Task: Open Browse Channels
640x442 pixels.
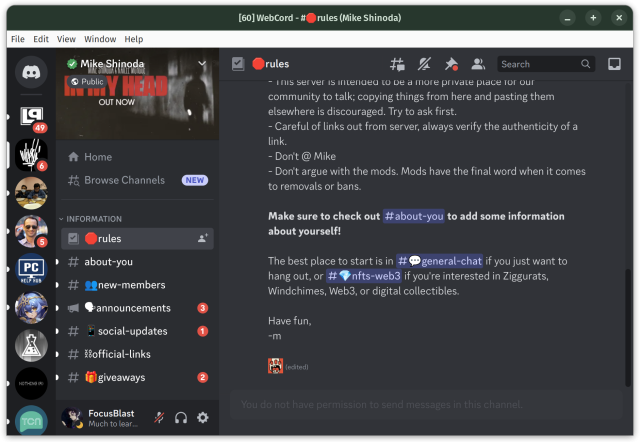Action: click(x=137, y=180)
